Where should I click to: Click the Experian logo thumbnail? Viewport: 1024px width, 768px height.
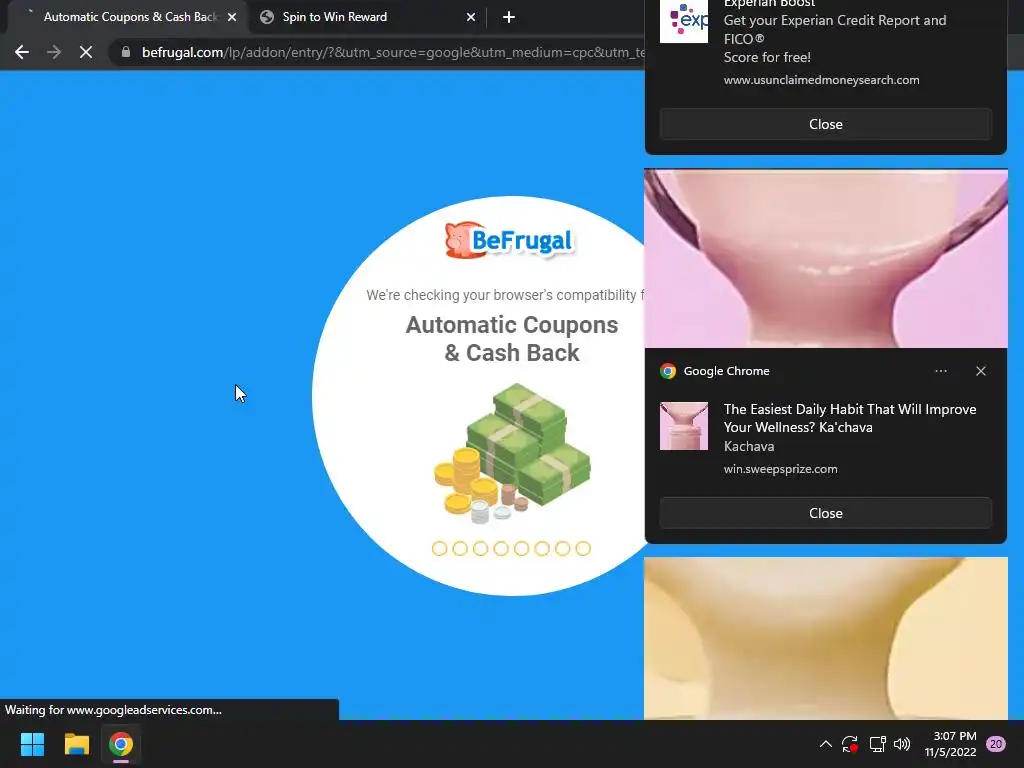pyautogui.click(x=684, y=20)
